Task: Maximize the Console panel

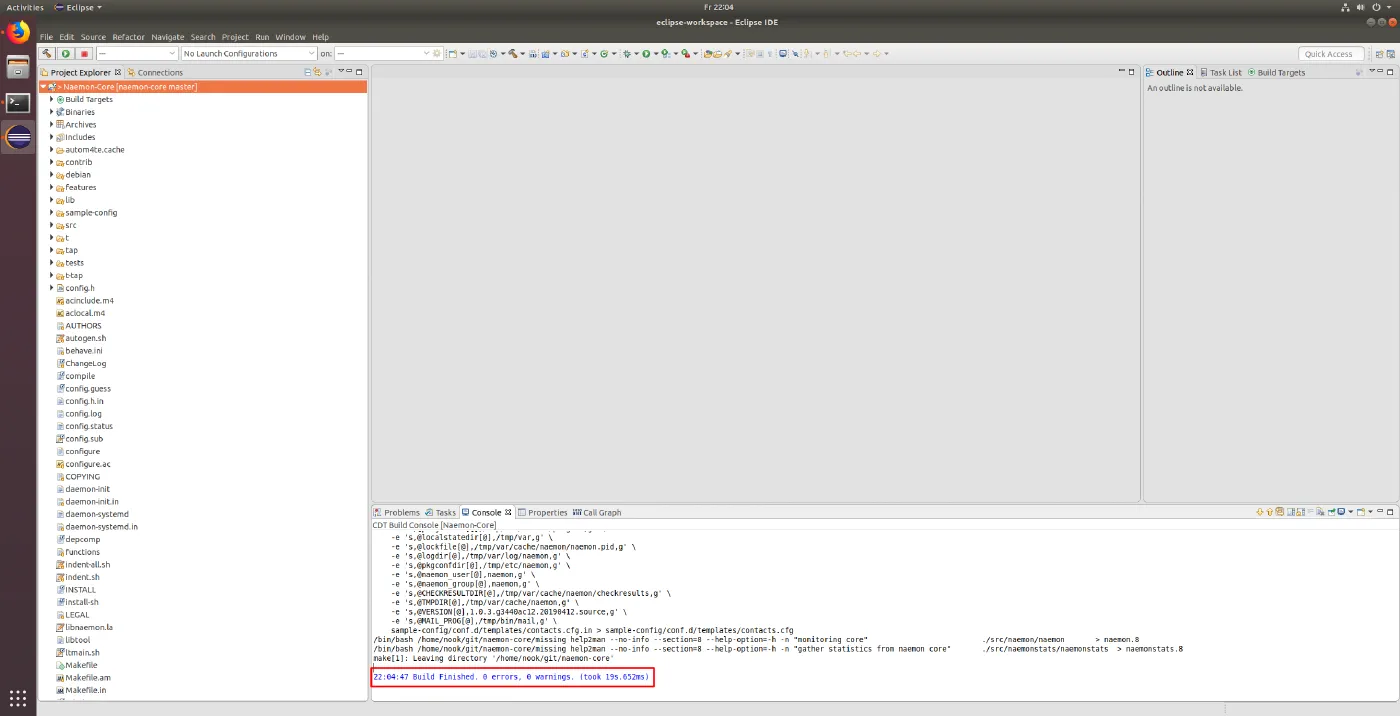Action: 1388,512
